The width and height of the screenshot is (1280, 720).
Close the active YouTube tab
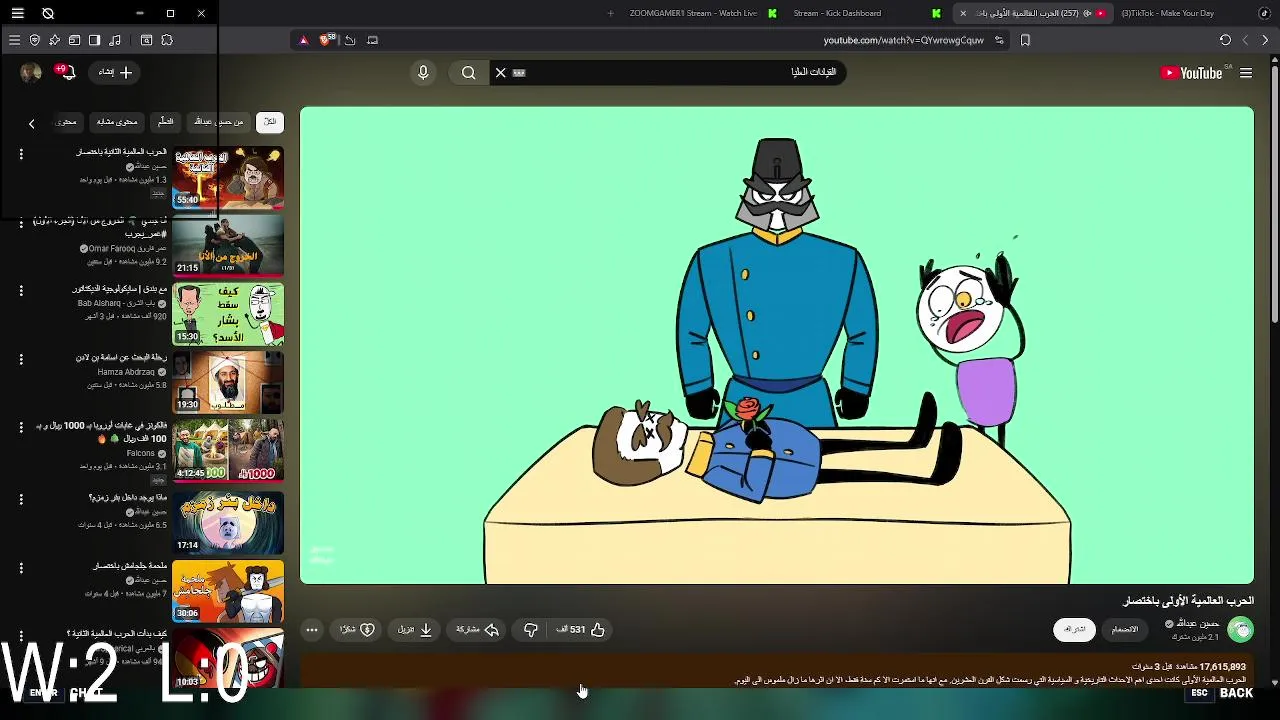[963, 13]
